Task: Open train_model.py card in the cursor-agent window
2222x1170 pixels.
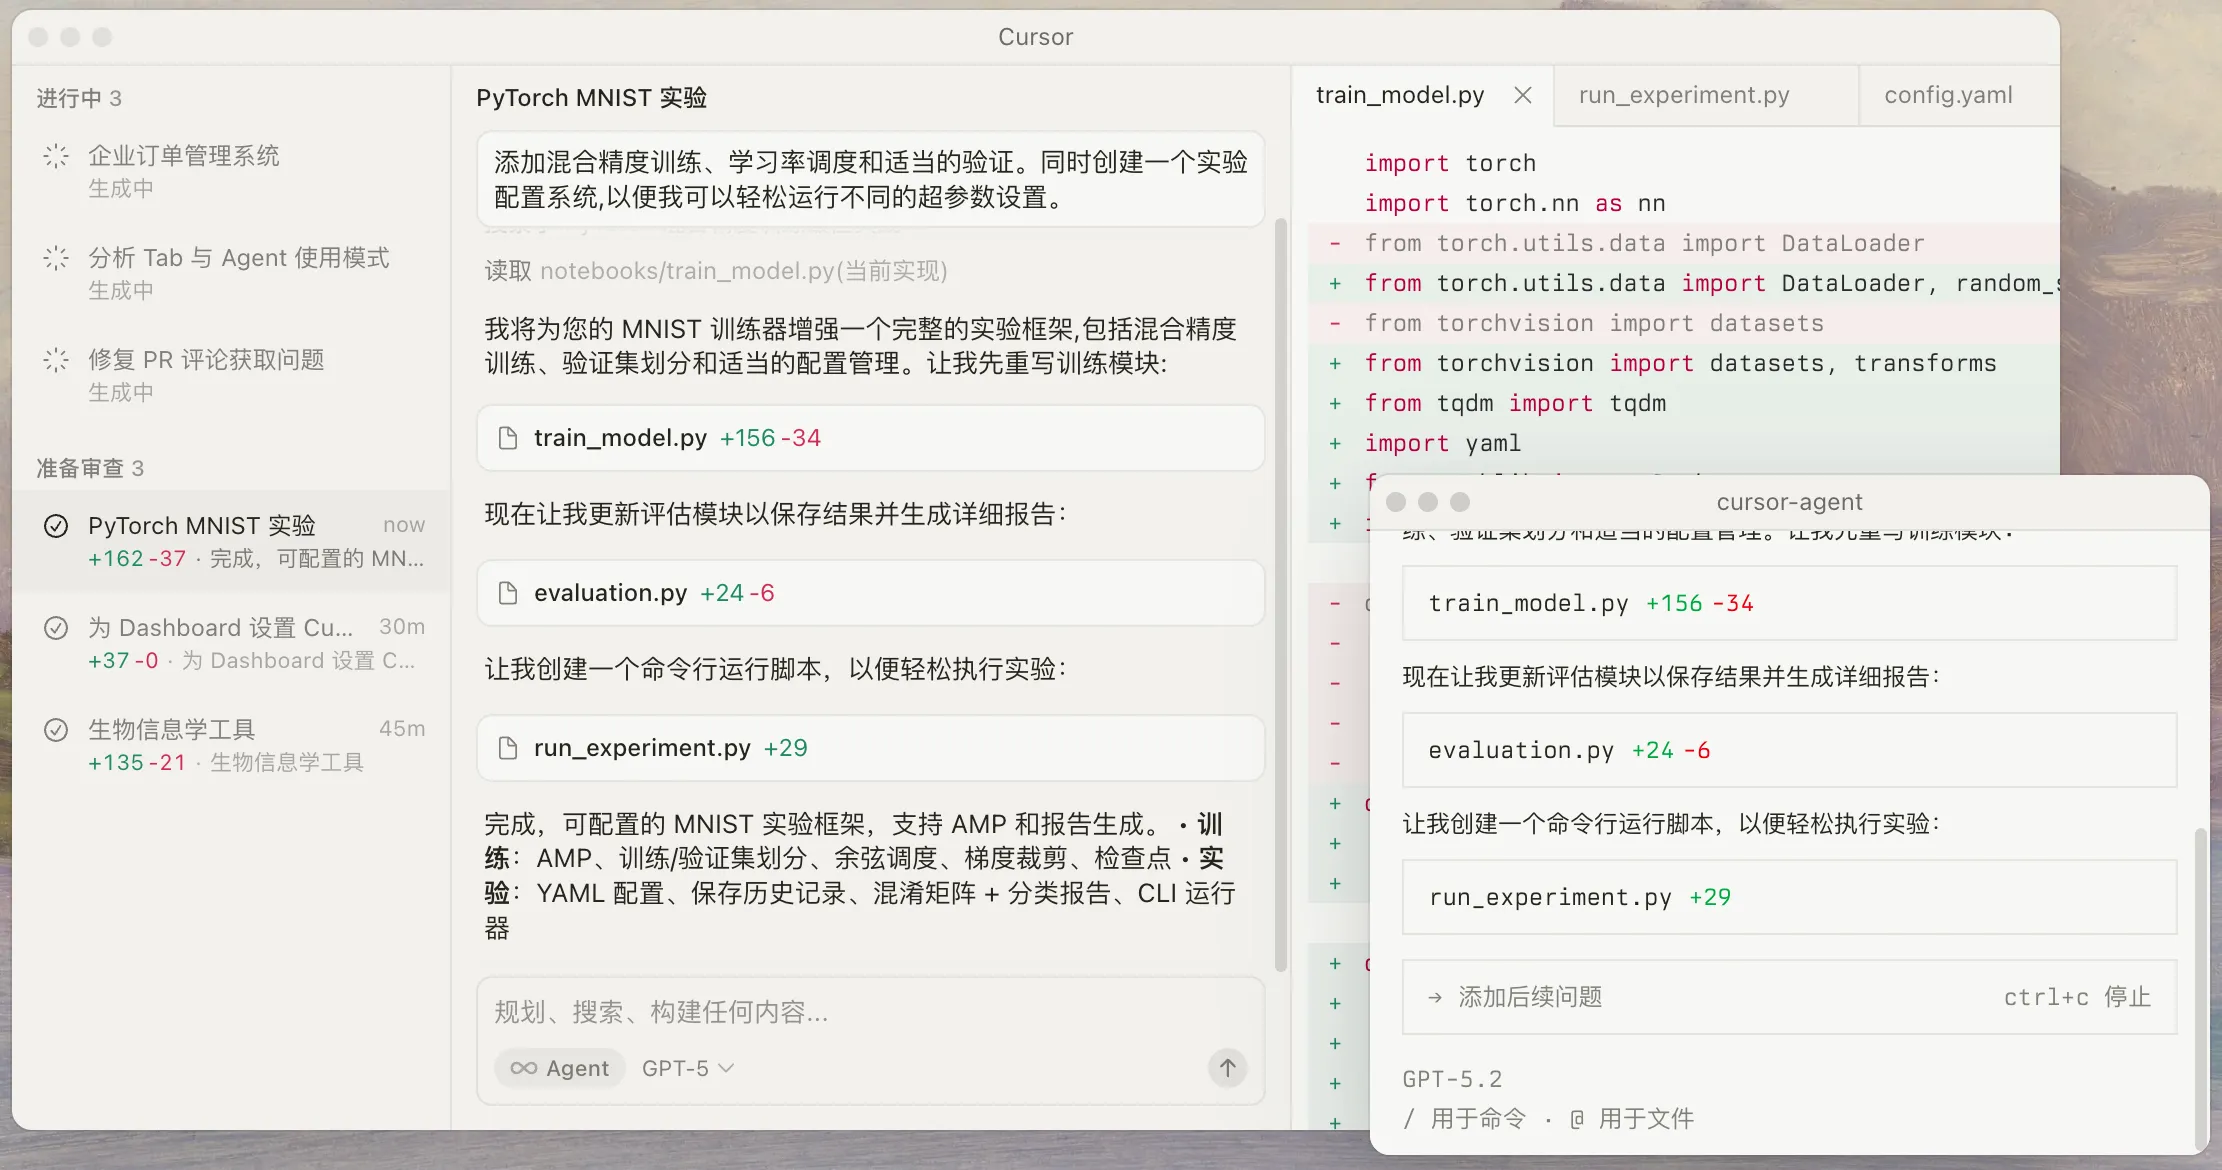Action: tap(1789, 603)
